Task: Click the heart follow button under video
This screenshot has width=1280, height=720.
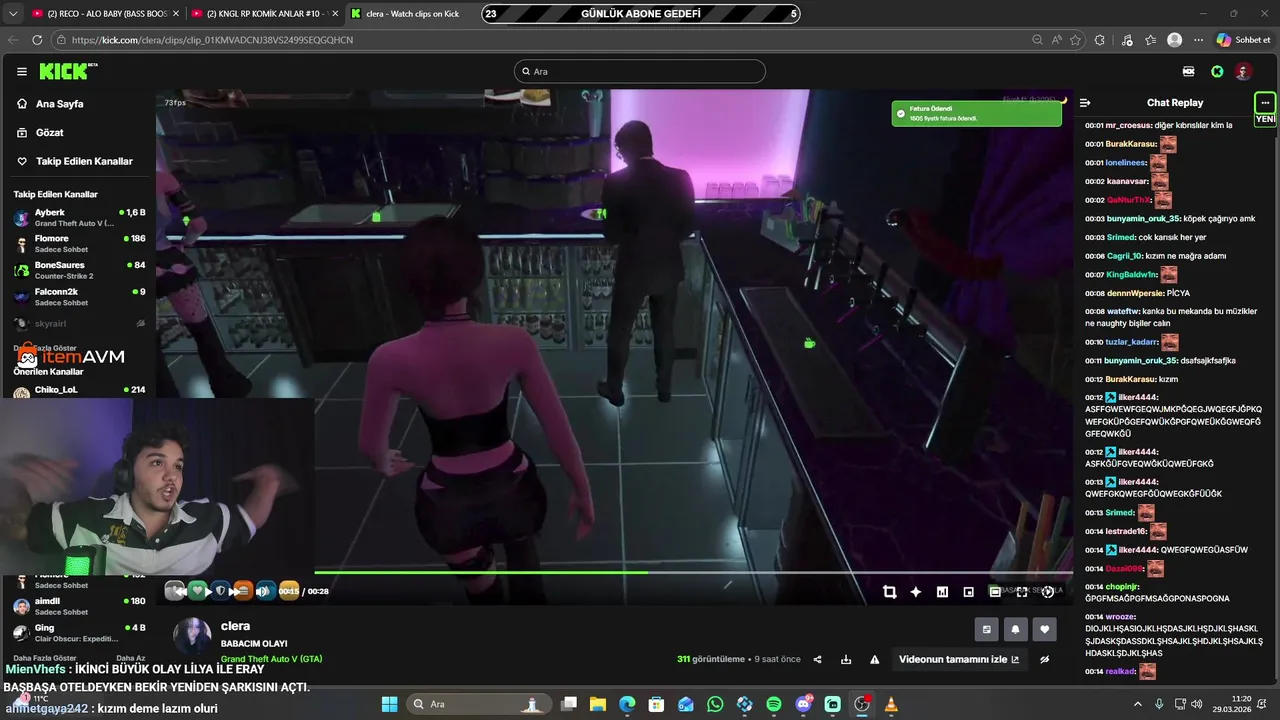Action: (x=1045, y=629)
